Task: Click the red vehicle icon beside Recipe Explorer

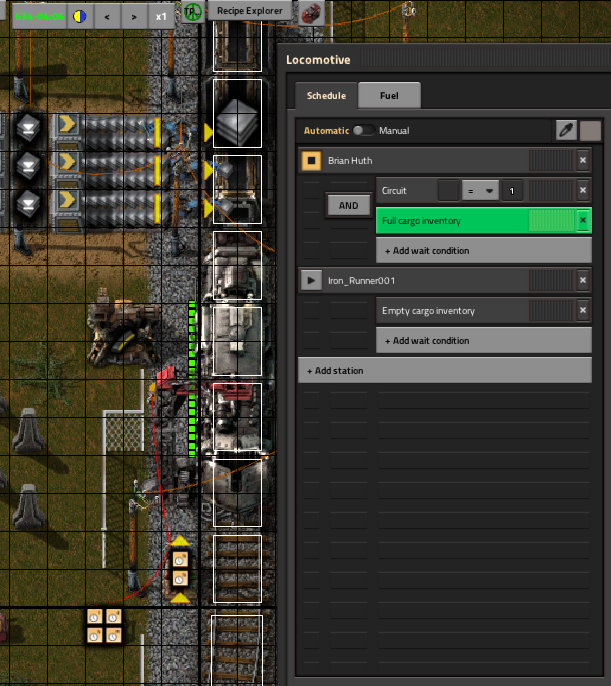Action: [x=311, y=12]
